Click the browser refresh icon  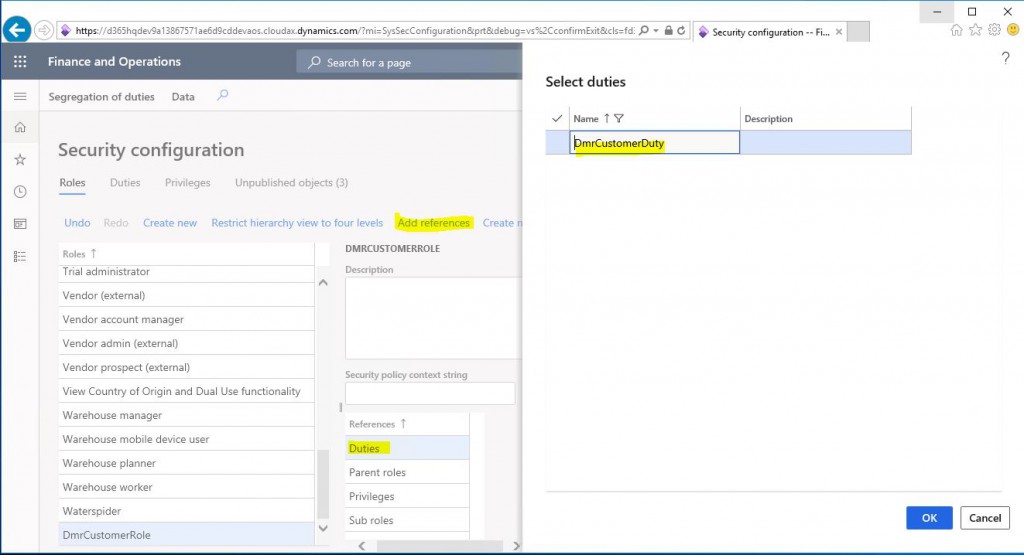[681, 30]
